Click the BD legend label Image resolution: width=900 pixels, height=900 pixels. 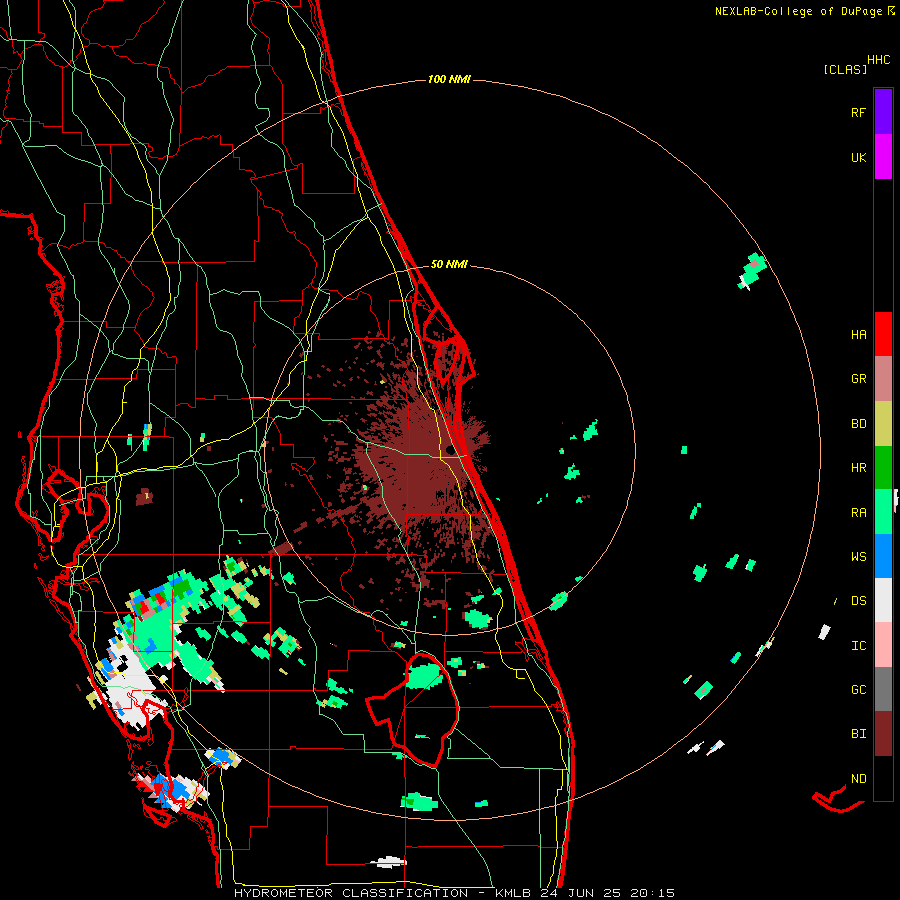(858, 424)
